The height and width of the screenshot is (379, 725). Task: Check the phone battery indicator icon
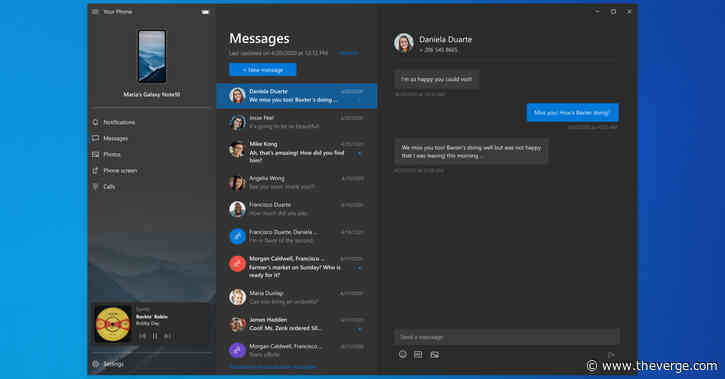click(x=205, y=12)
